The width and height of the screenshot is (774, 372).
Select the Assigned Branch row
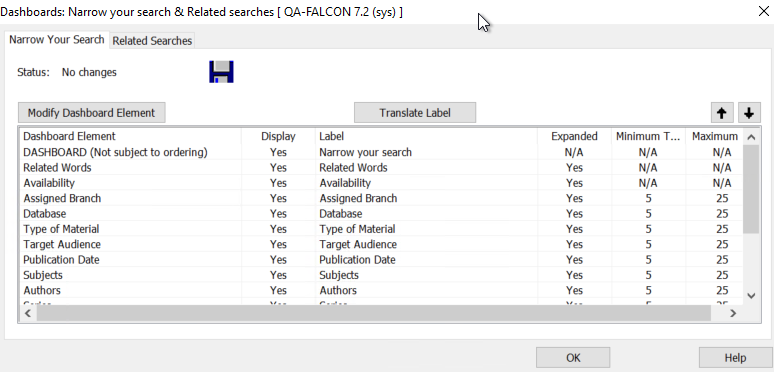click(381, 198)
